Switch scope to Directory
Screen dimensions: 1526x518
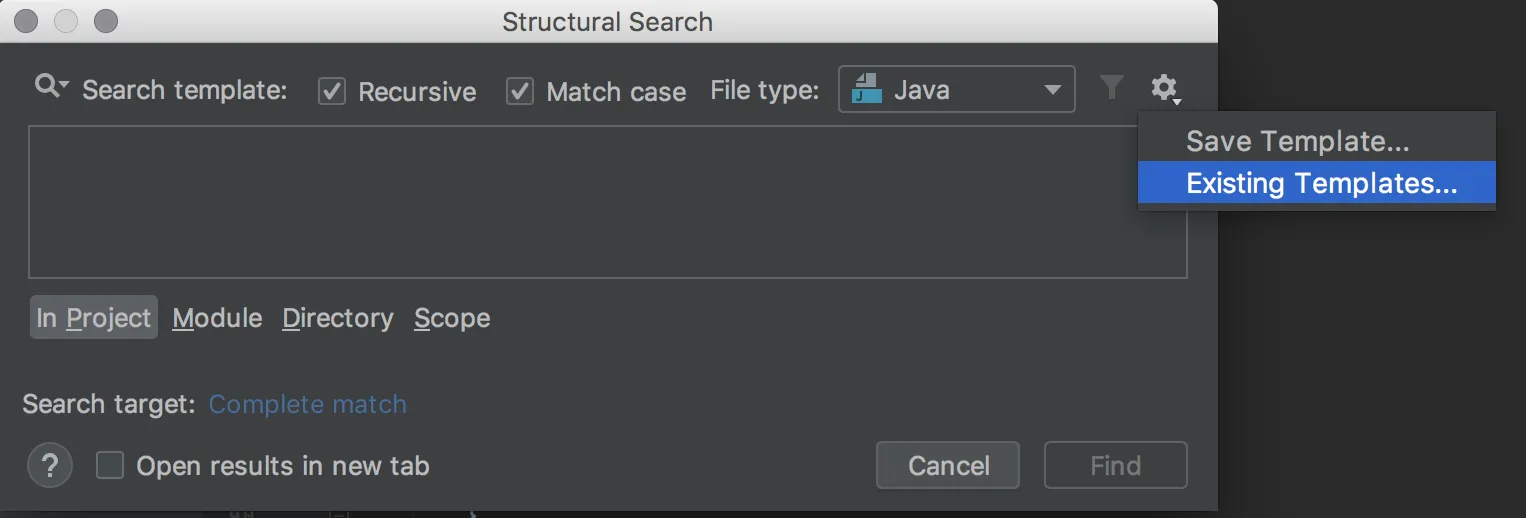click(x=338, y=318)
